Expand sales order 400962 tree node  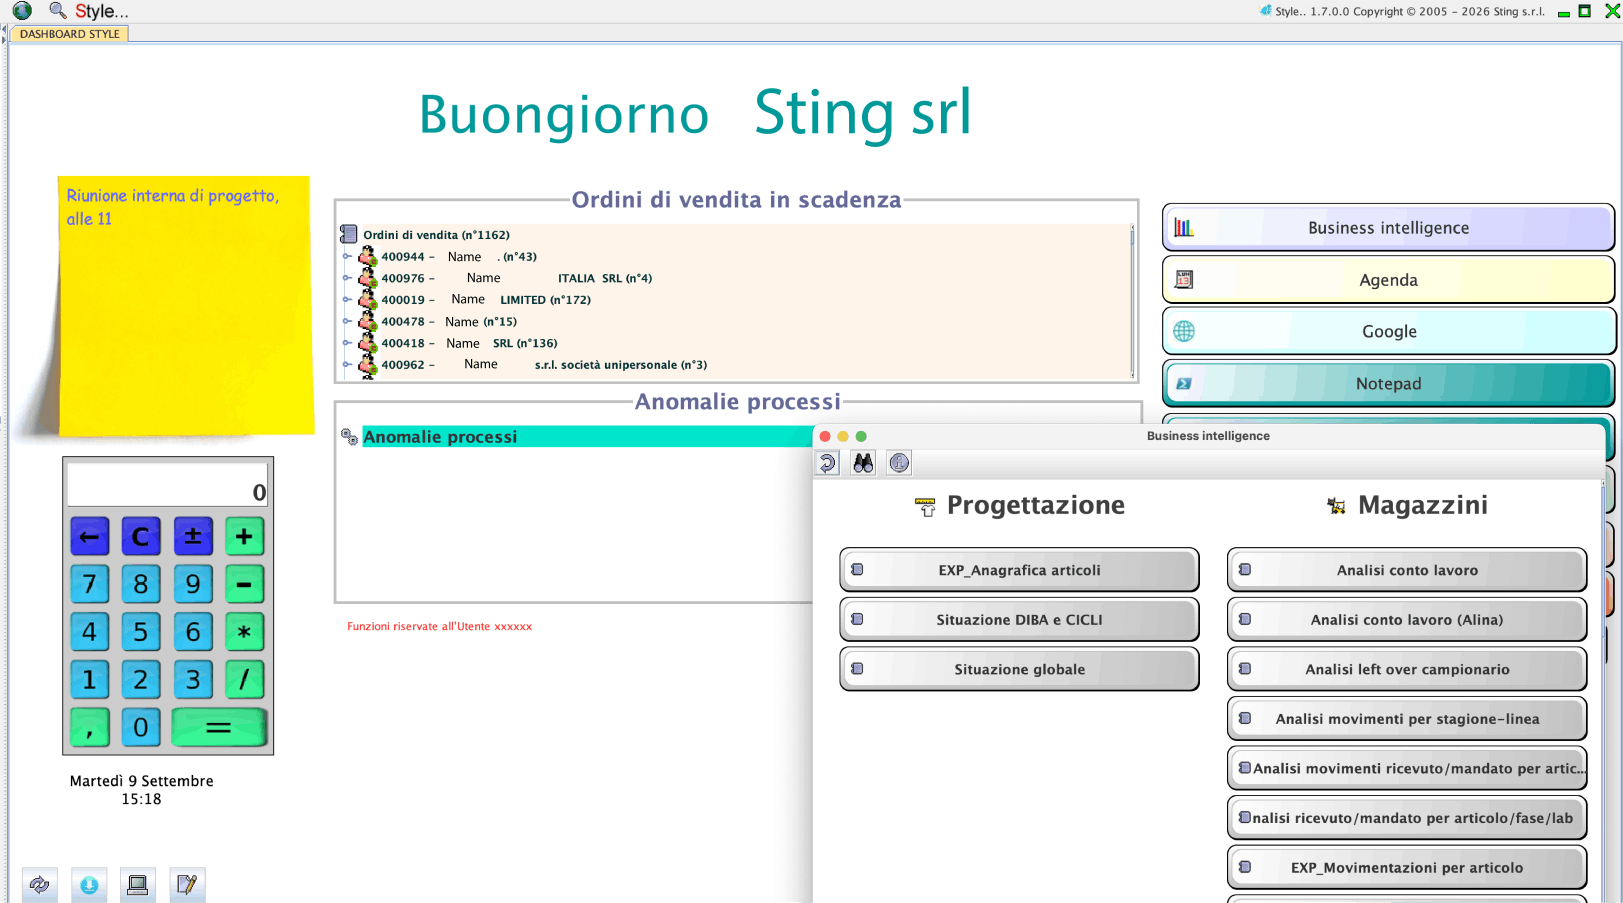click(x=347, y=365)
